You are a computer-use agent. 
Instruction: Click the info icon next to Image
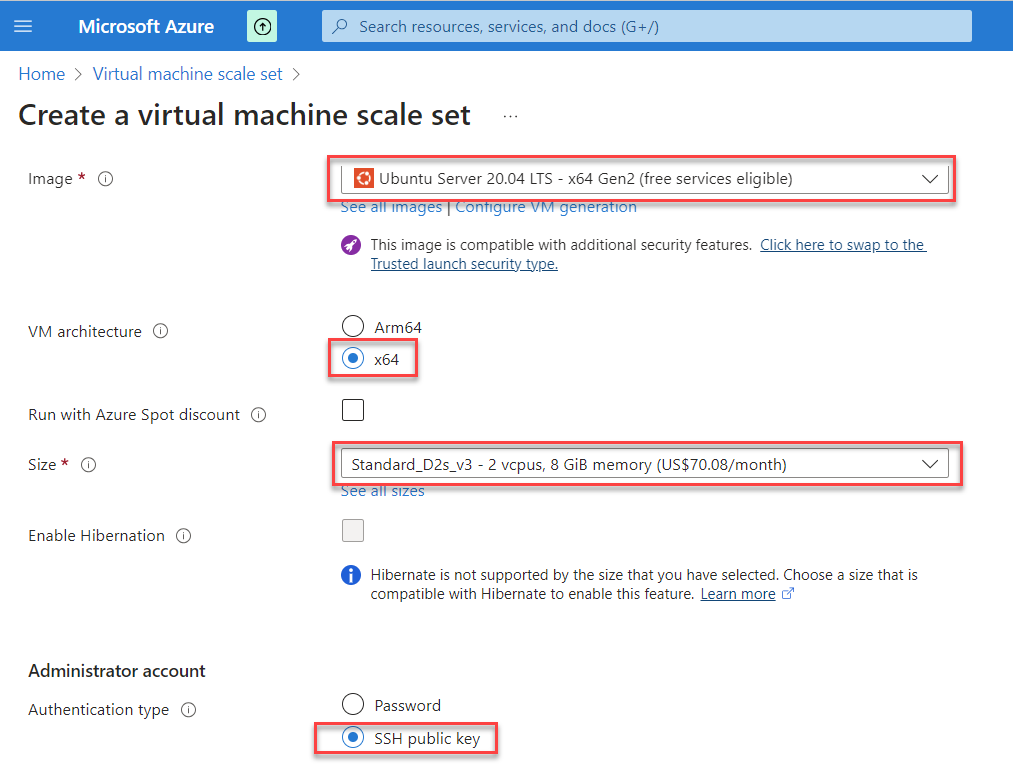pos(106,179)
